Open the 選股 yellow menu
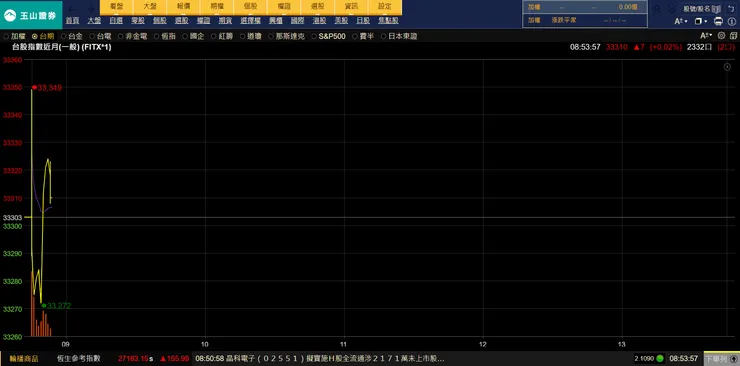The image size is (740, 366). [318, 7]
